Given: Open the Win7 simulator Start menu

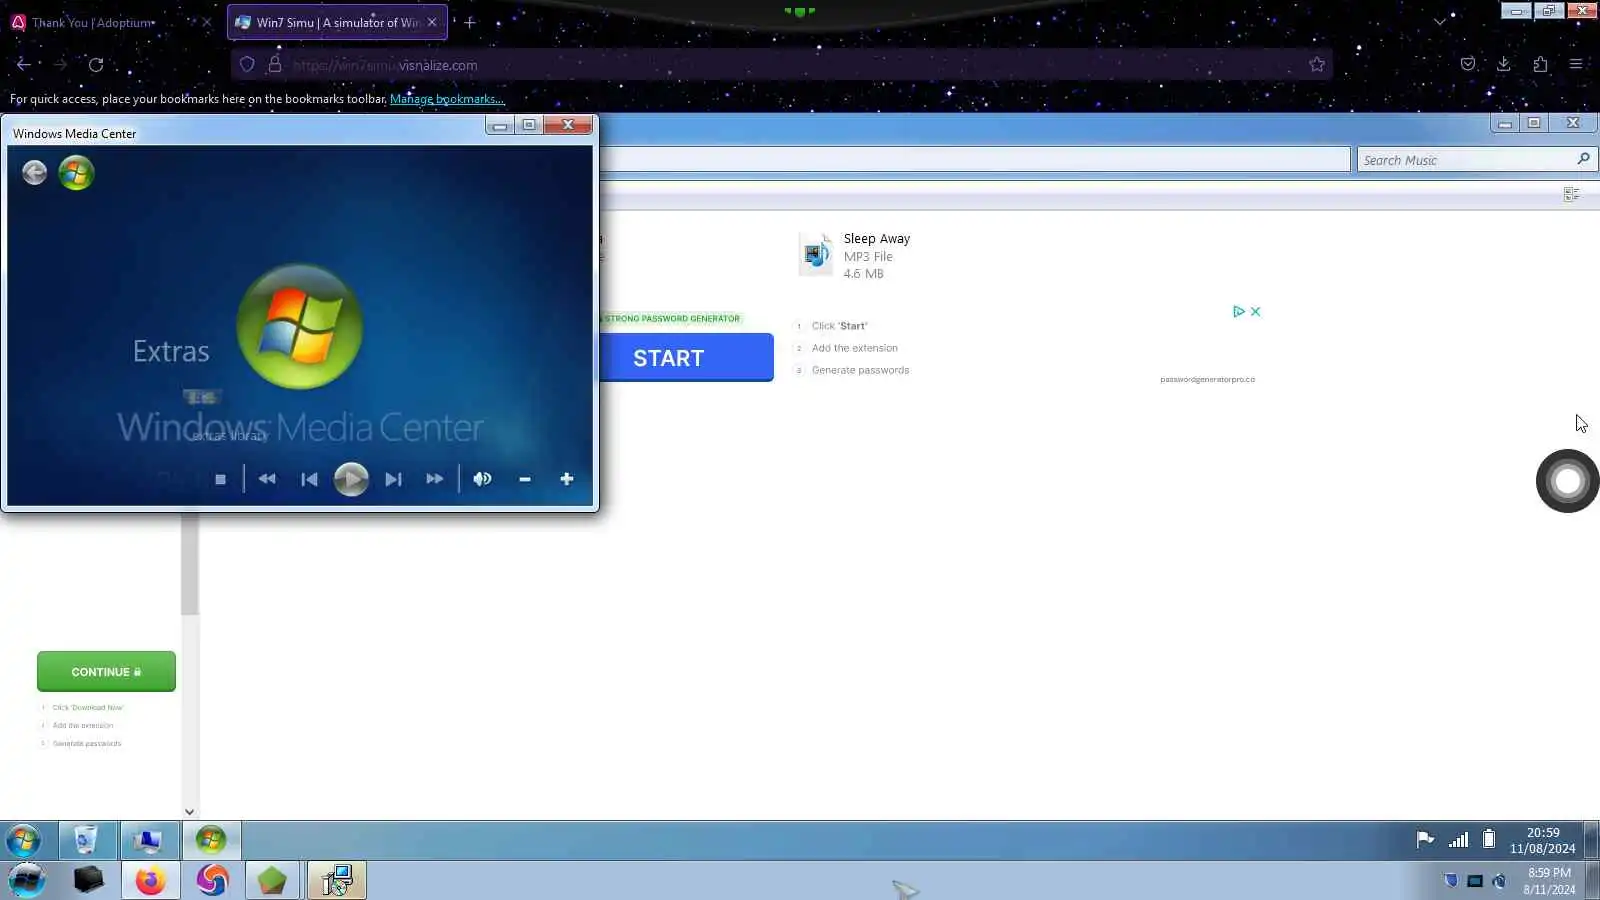Looking at the screenshot, I should click(23, 840).
